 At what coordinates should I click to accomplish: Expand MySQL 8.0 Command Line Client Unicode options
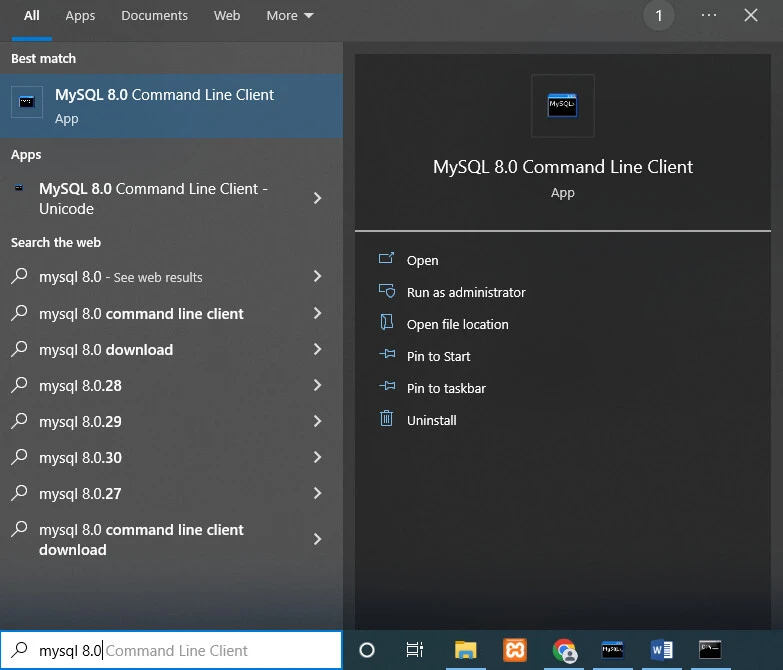[x=317, y=198]
